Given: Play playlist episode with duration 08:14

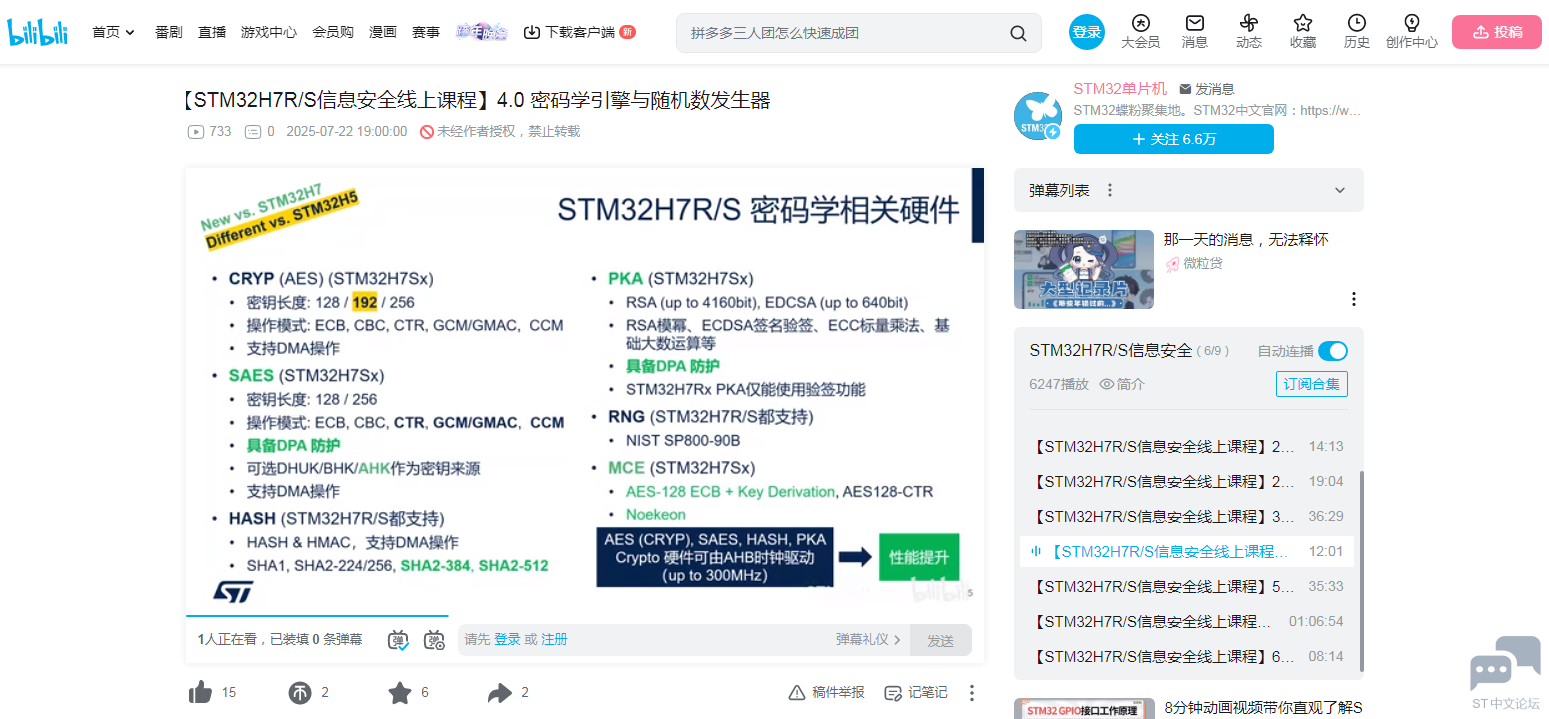Looking at the screenshot, I should pos(1189,656).
